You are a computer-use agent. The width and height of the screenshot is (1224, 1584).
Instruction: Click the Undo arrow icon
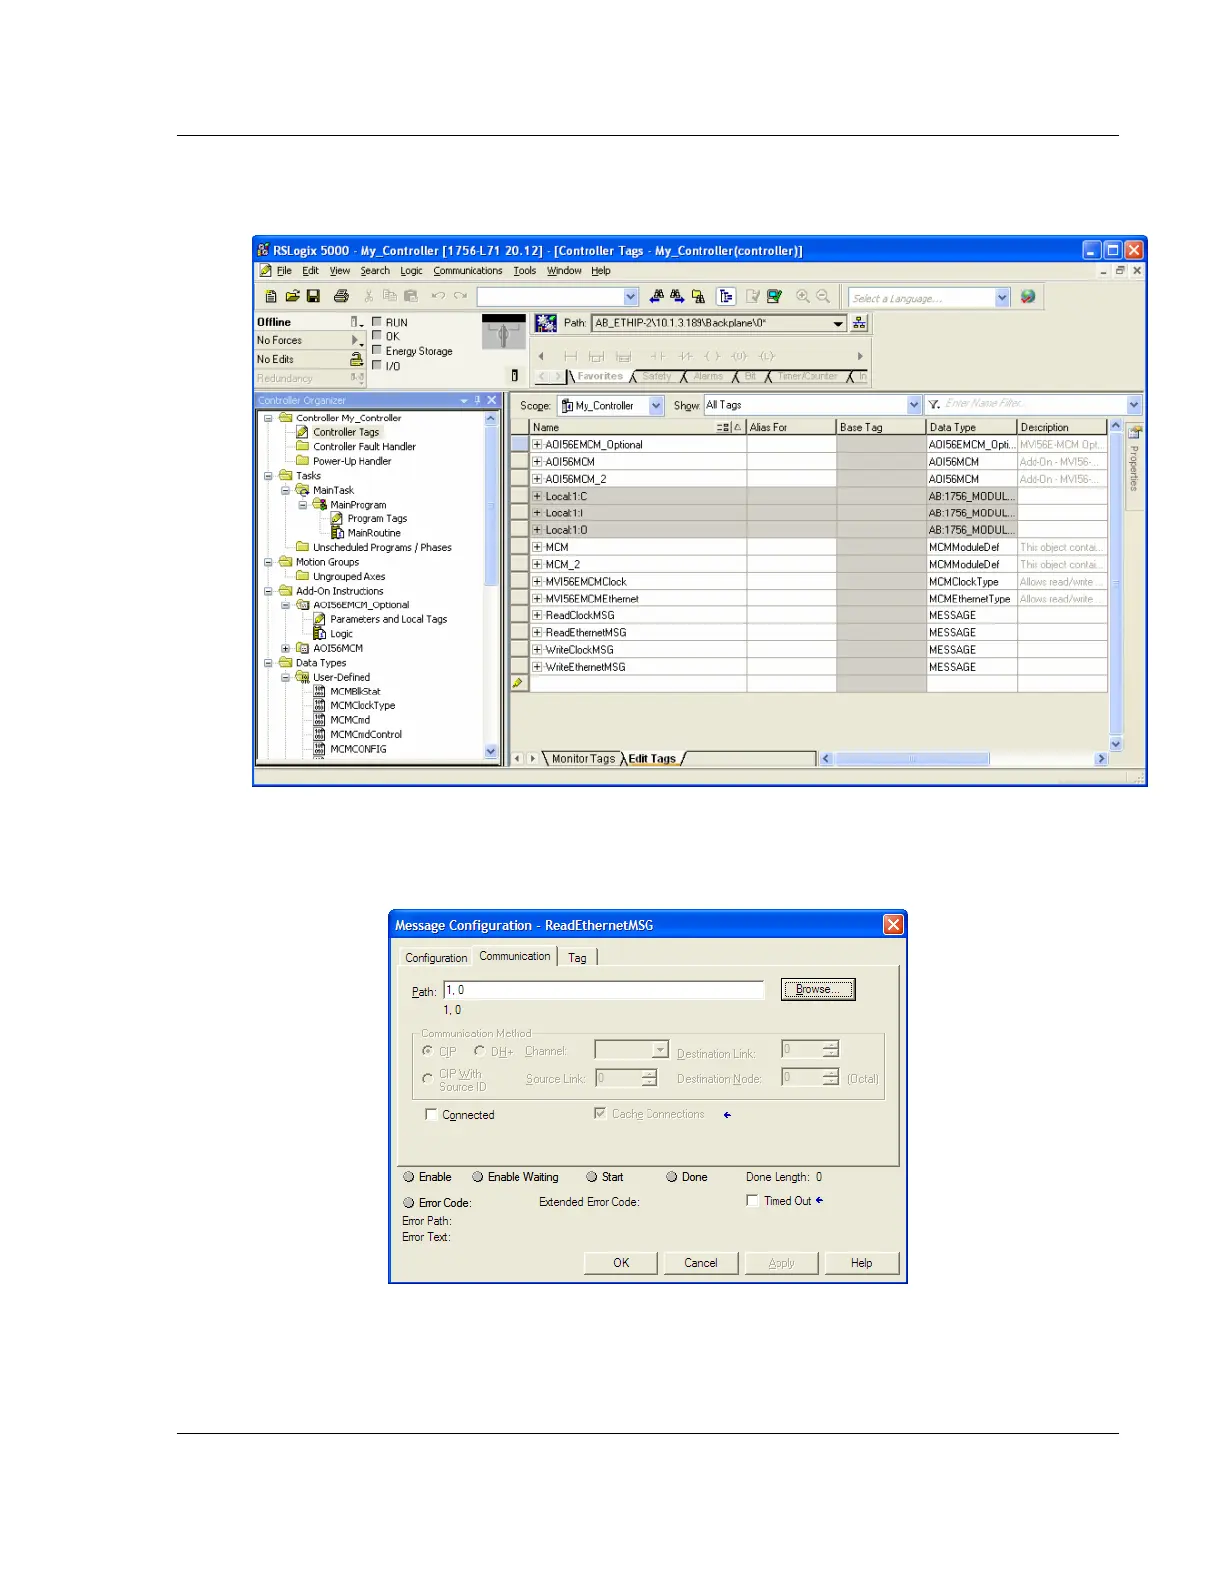438,297
